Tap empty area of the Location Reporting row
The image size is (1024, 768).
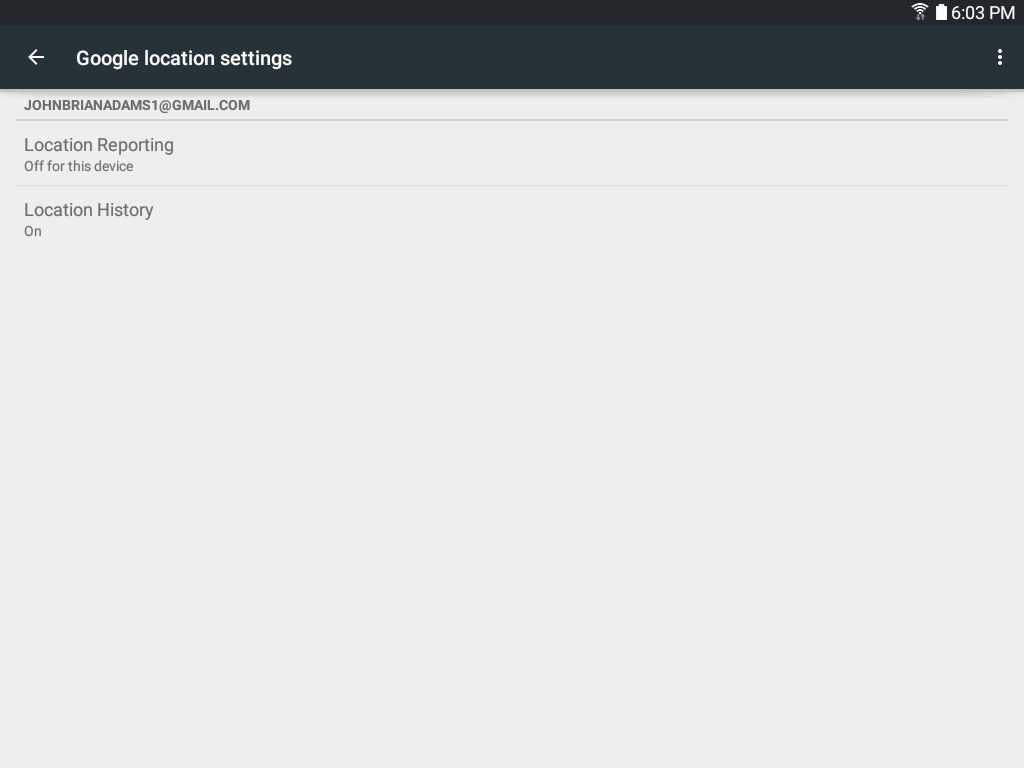pos(588,153)
